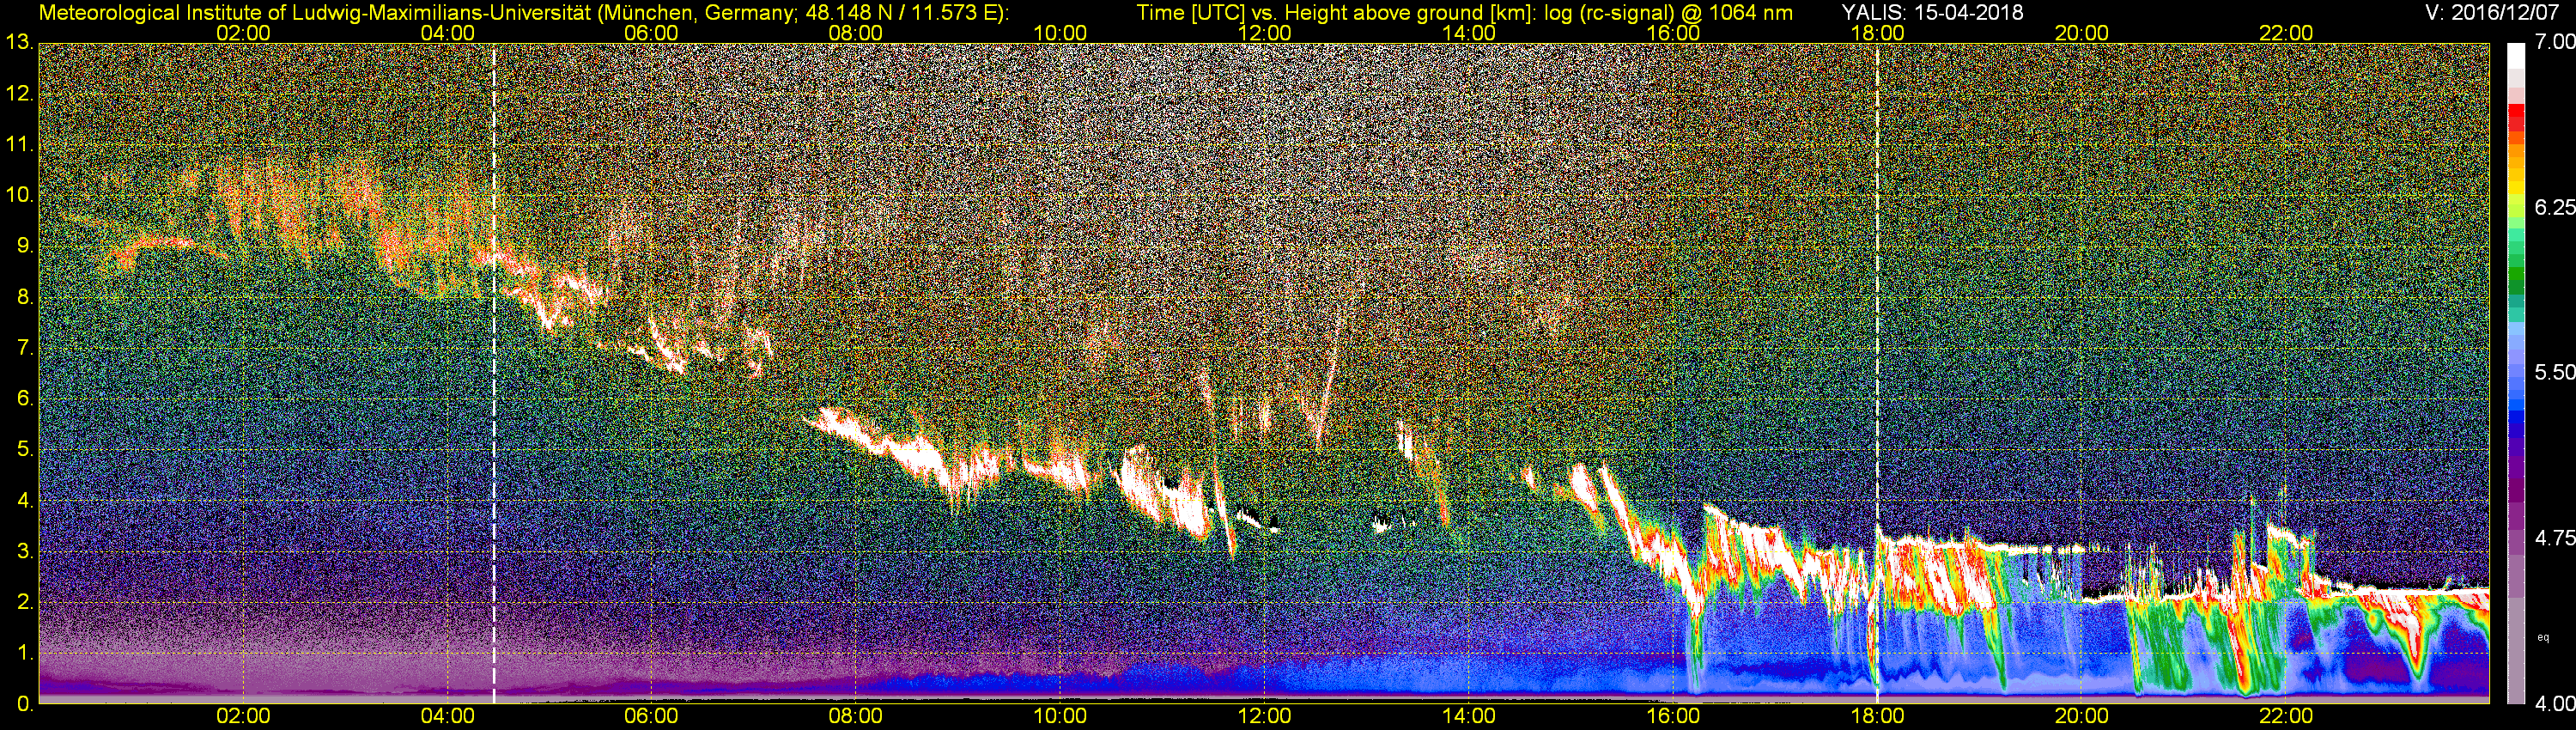Click the 18:00 label on the bottom time axis

click(1877, 716)
